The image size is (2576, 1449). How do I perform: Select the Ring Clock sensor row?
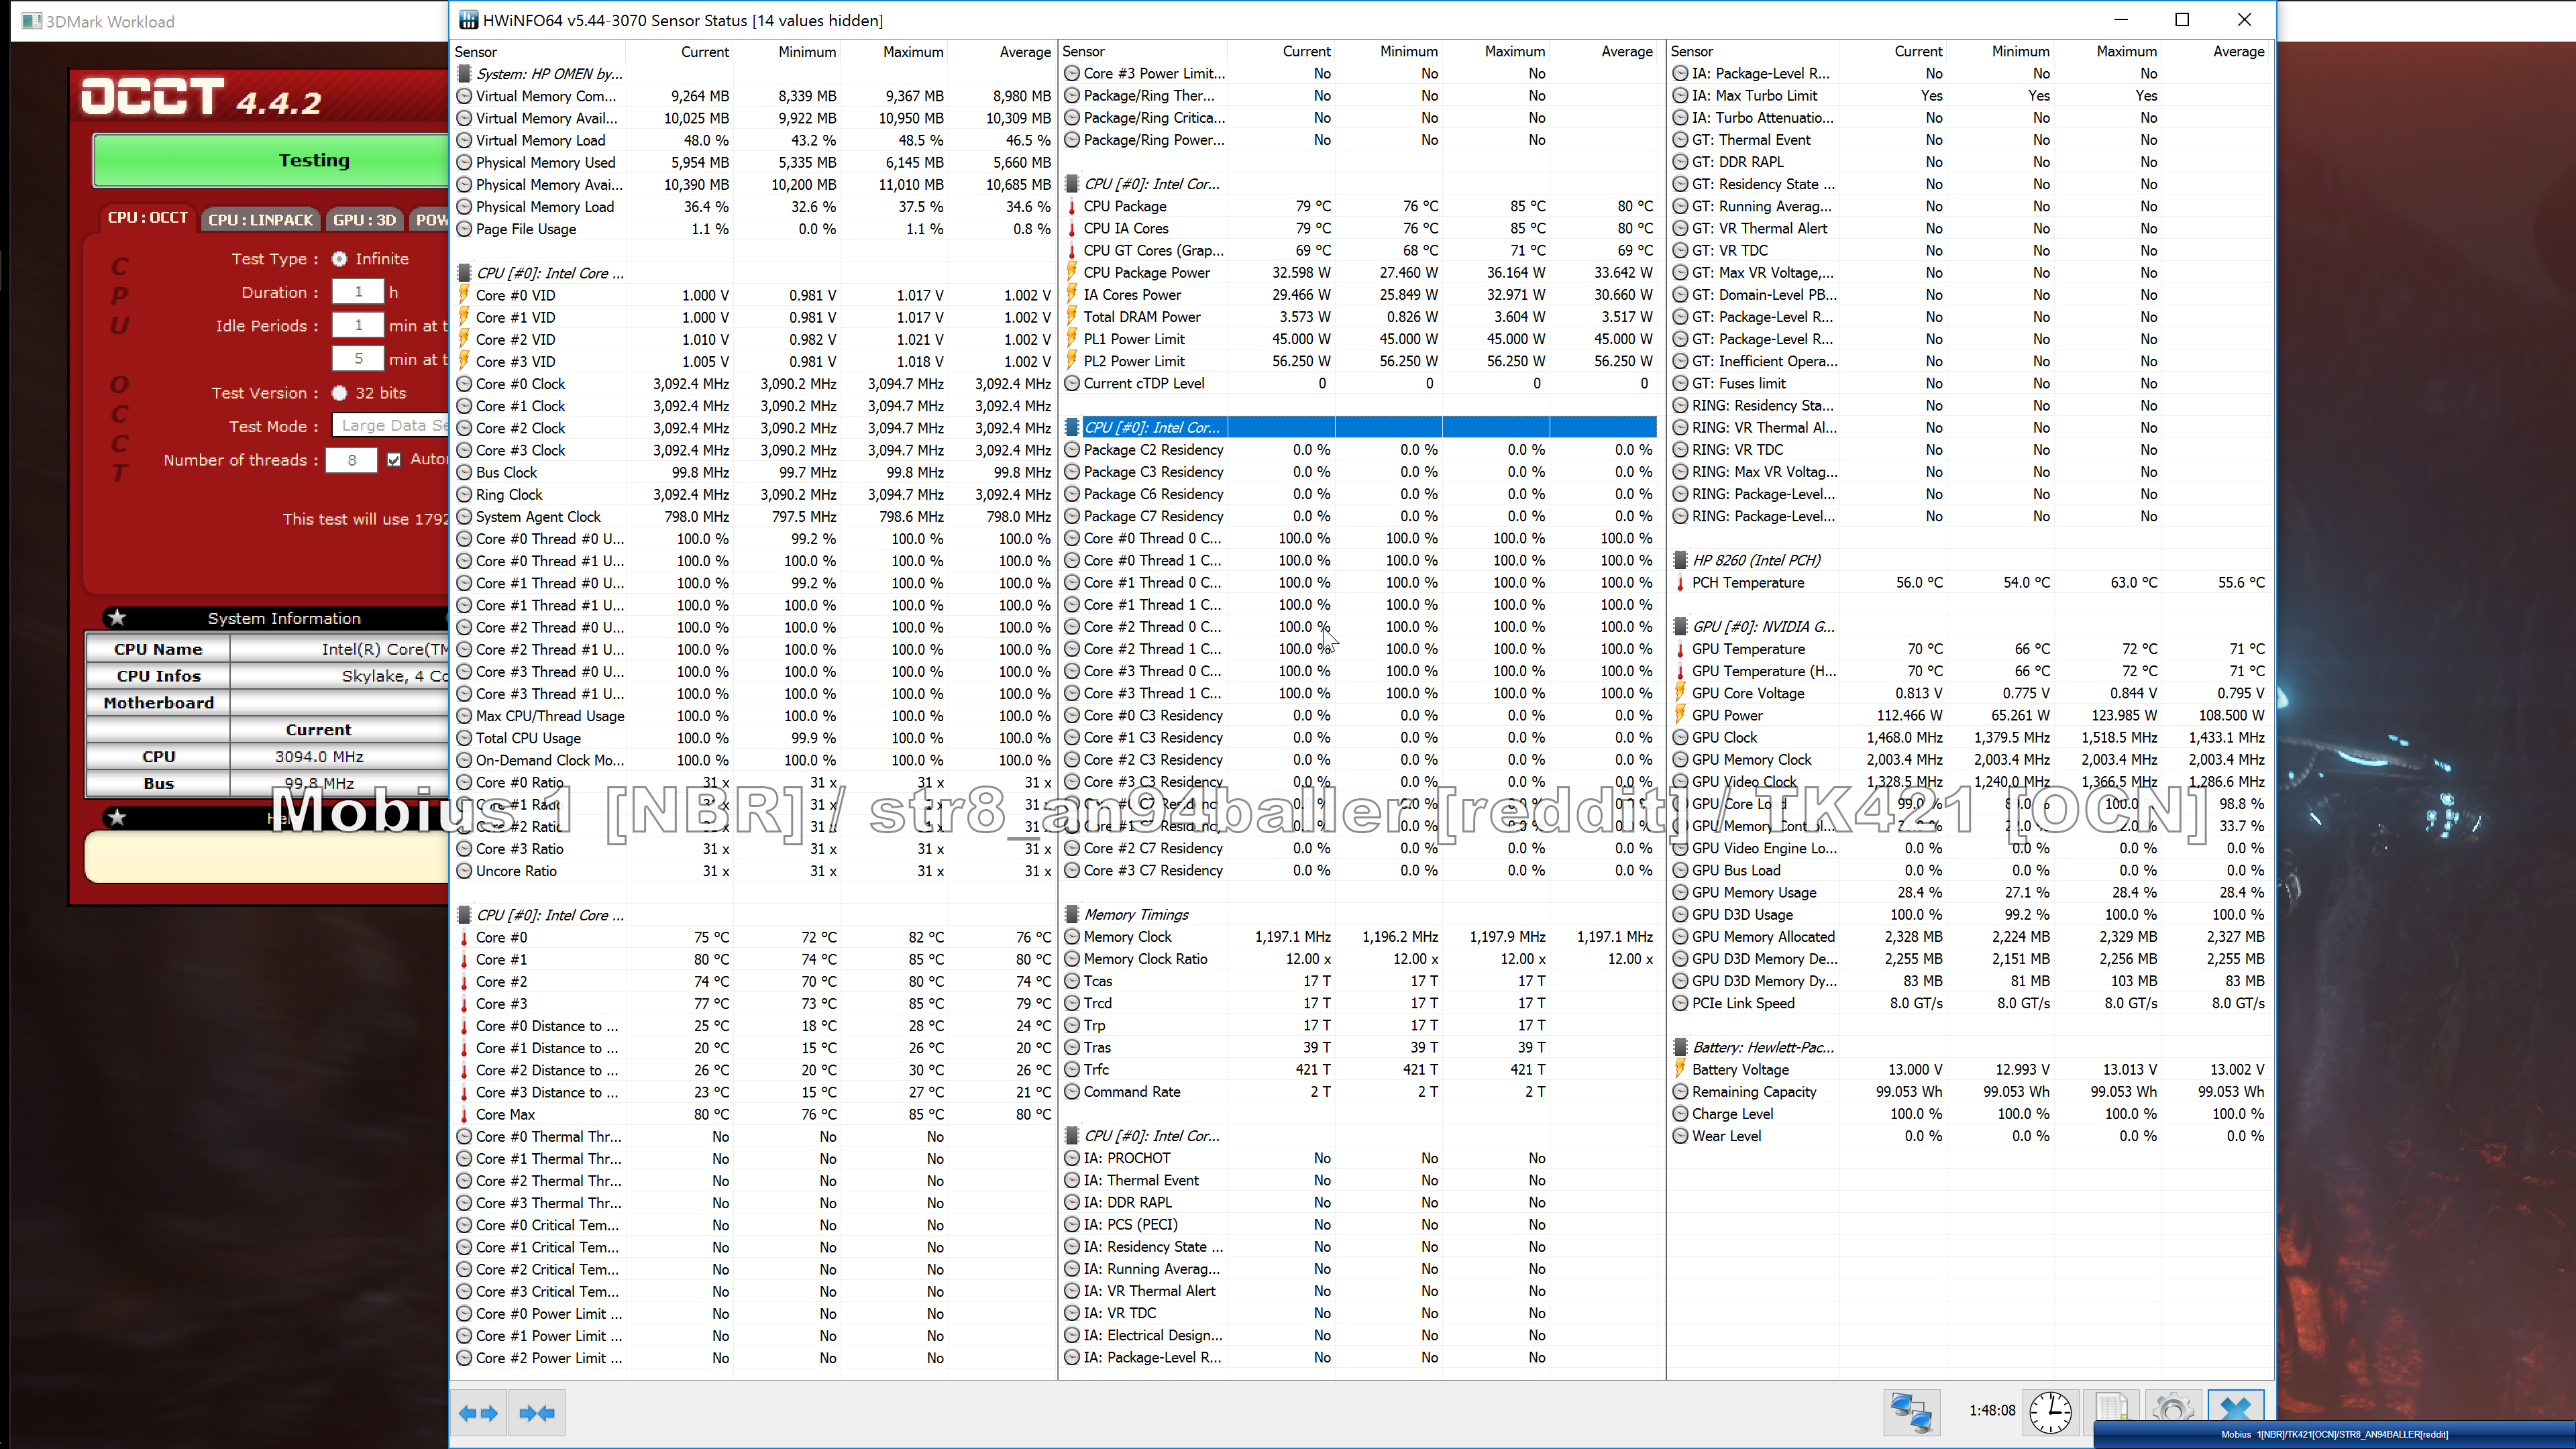pyautogui.click(x=753, y=494)
